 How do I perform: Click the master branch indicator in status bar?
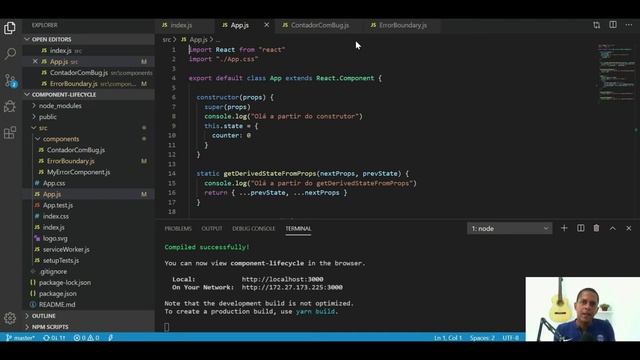[20, 338]
